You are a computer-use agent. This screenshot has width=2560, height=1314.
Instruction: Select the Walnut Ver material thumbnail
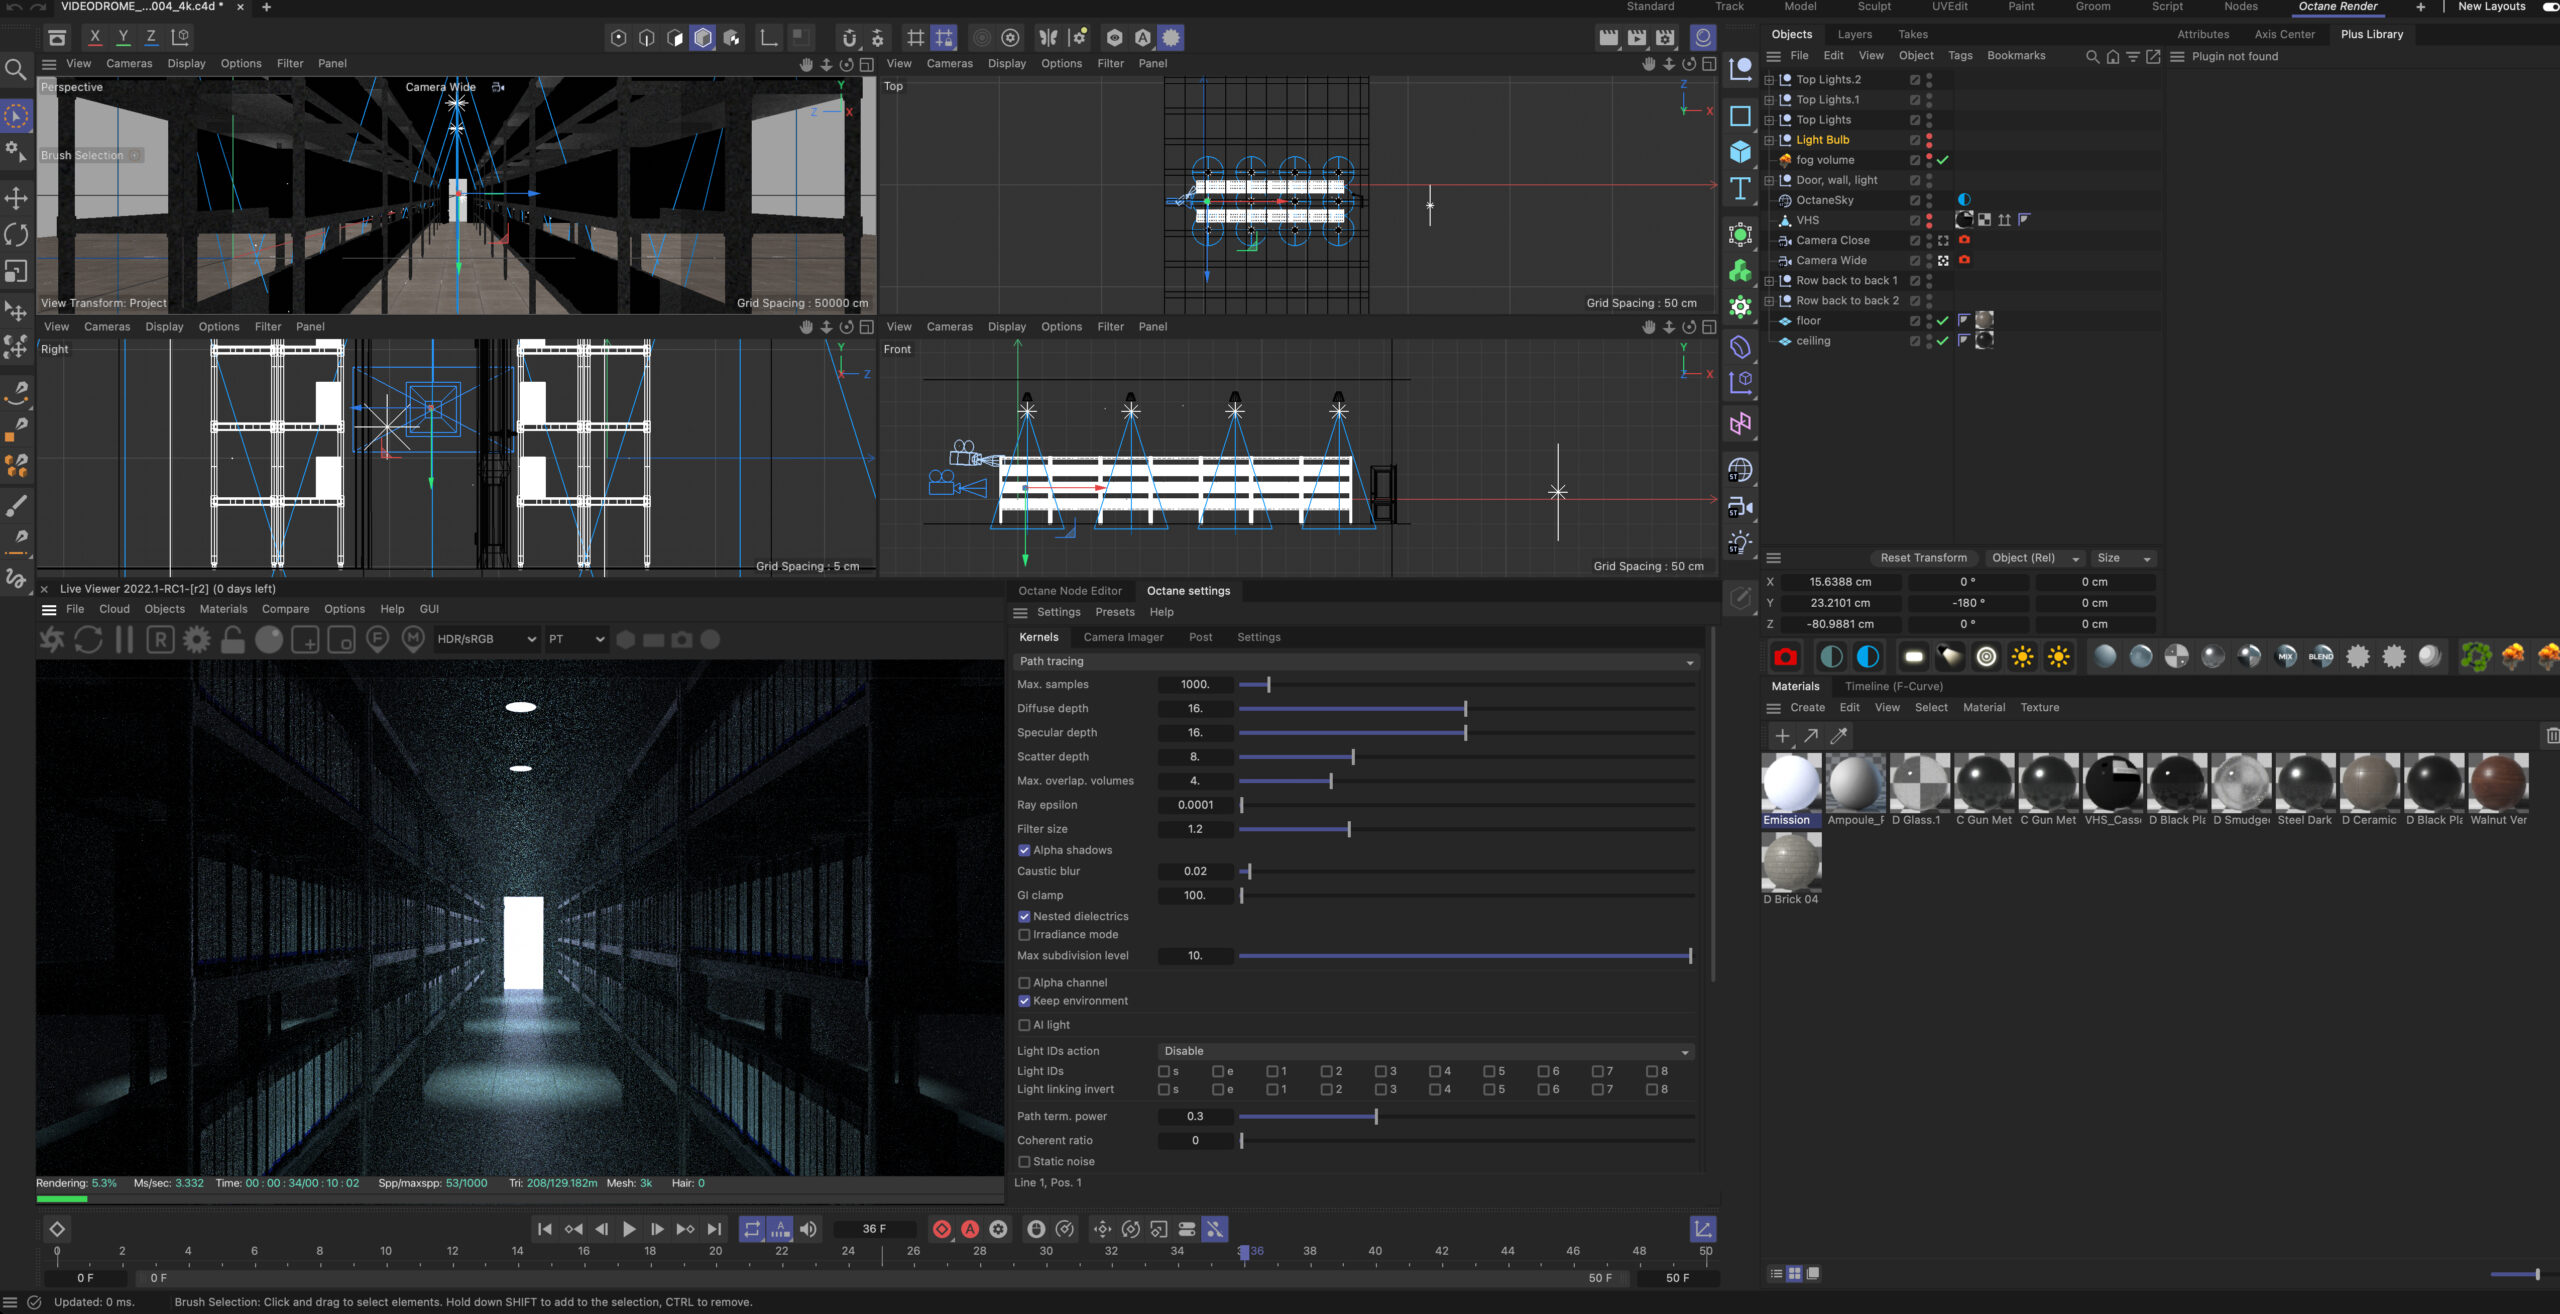point(2497,783)
